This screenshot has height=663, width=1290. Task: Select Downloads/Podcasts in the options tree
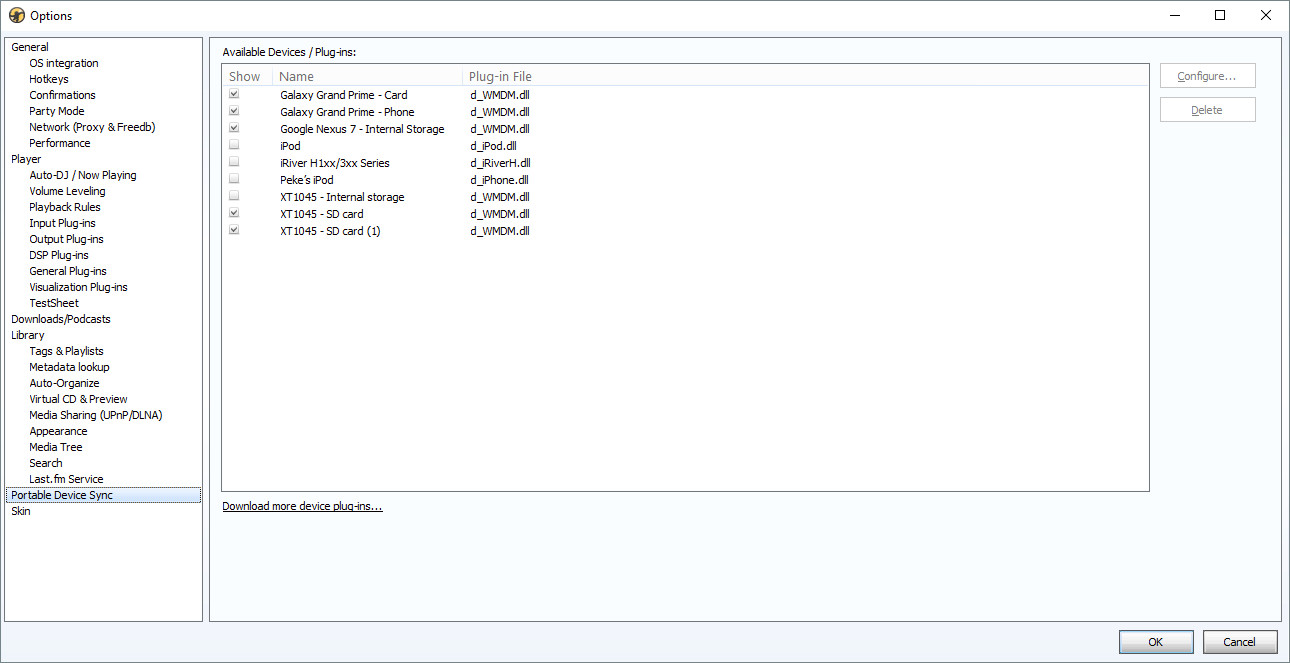pyautogui.click(x=61, y=319)
